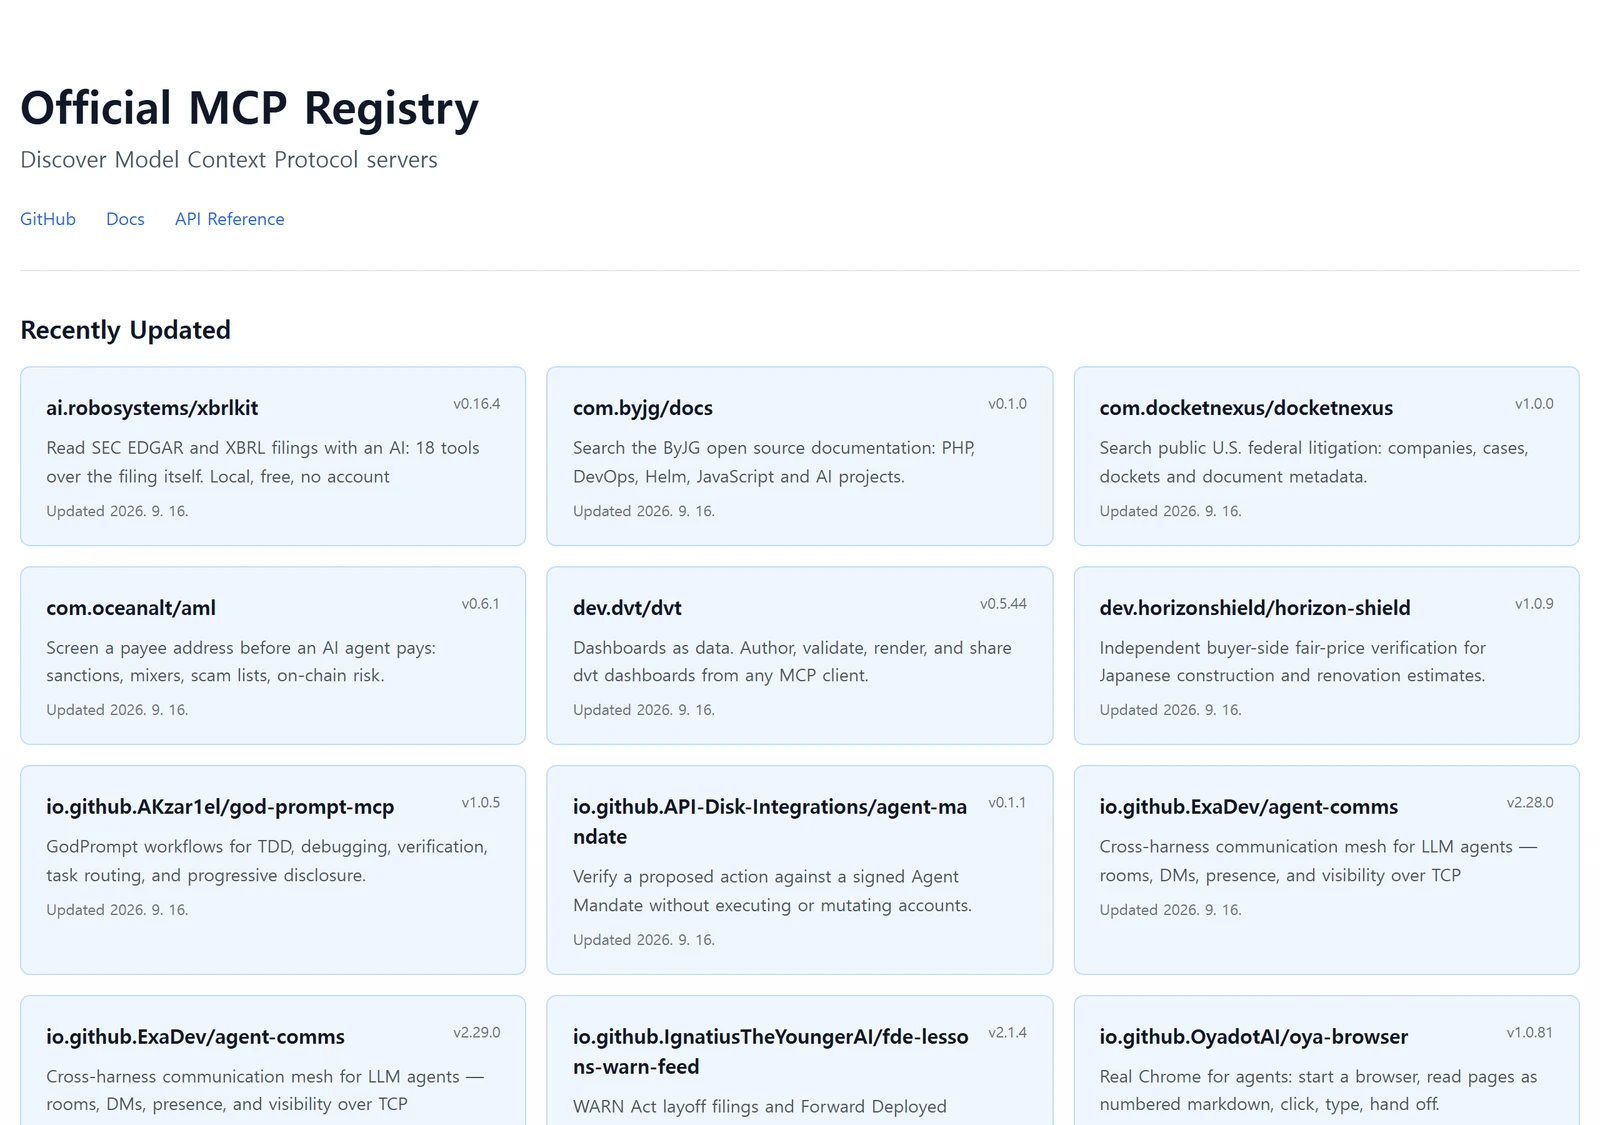
Task: Click the 'Read SEC EDGAR and XBRL filings' description
Action: (x=263, y=462)
